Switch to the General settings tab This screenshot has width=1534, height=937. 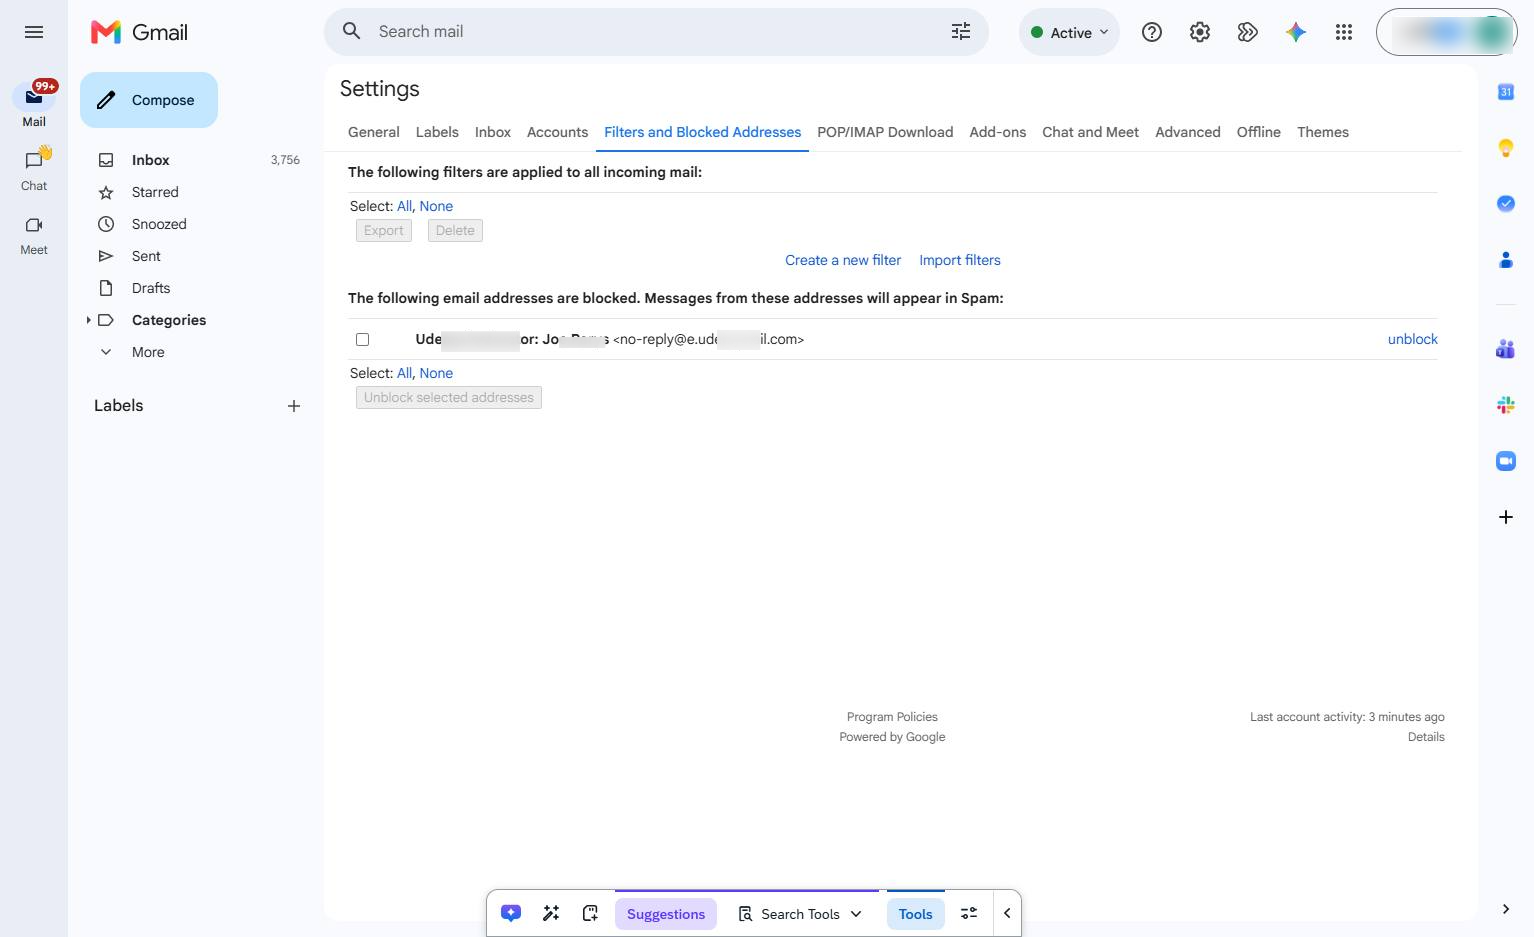(x=374, y=132)
